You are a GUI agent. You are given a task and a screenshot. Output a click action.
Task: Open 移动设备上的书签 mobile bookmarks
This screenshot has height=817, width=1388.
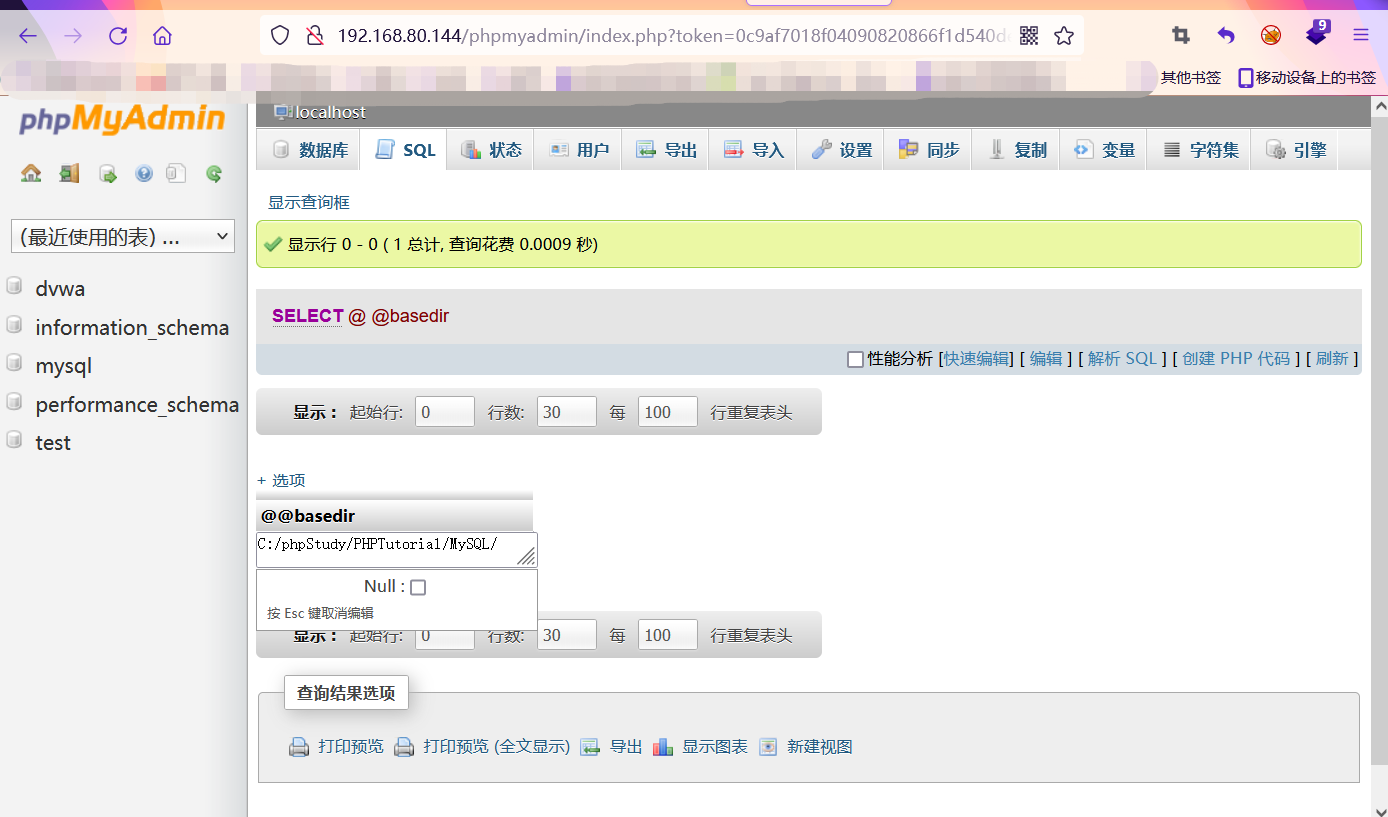[1307, 77]
